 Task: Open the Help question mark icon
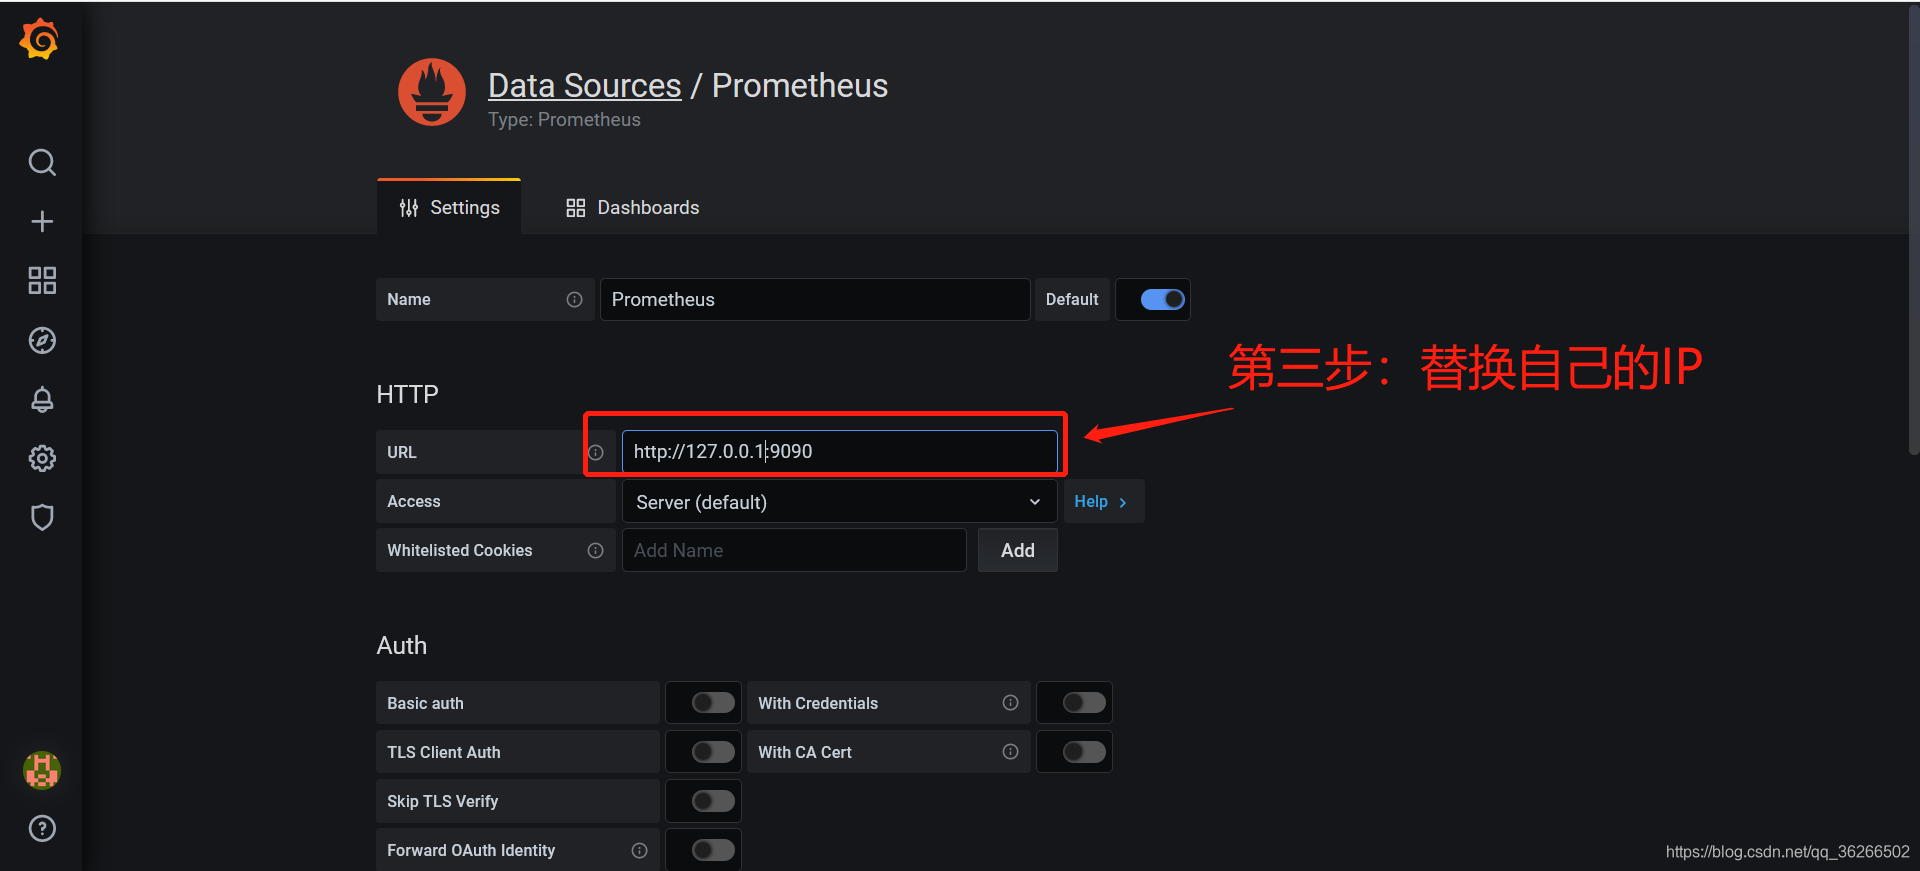point(42,828)
